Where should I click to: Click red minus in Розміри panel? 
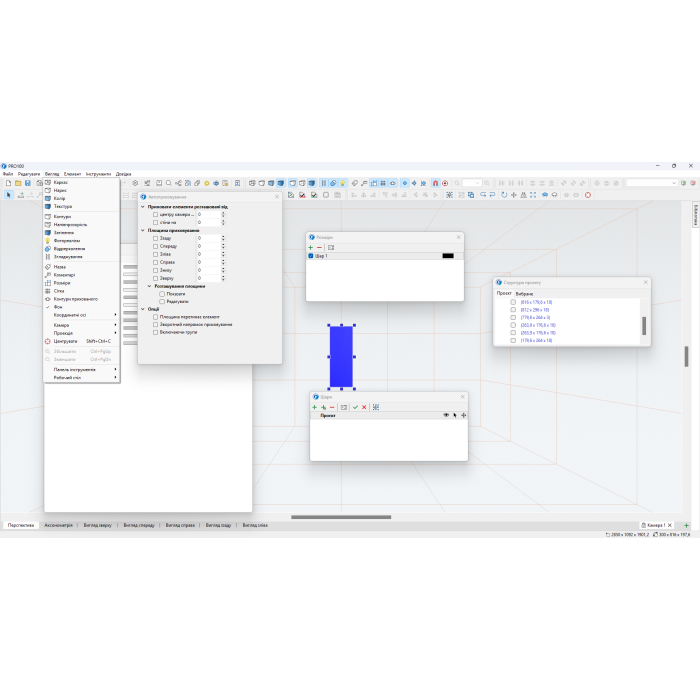(x=319, y=247)
